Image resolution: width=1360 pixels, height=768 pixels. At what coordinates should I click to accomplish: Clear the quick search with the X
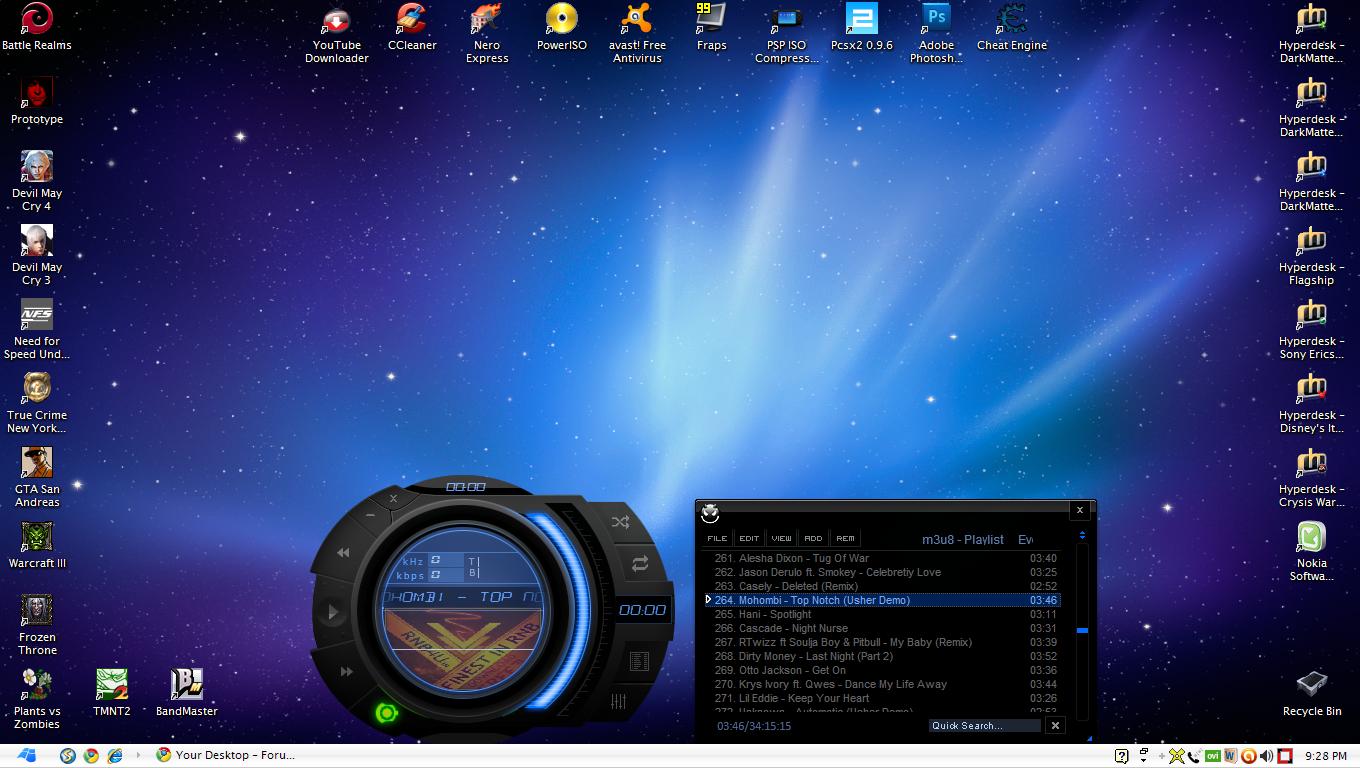coord(1055,726)
